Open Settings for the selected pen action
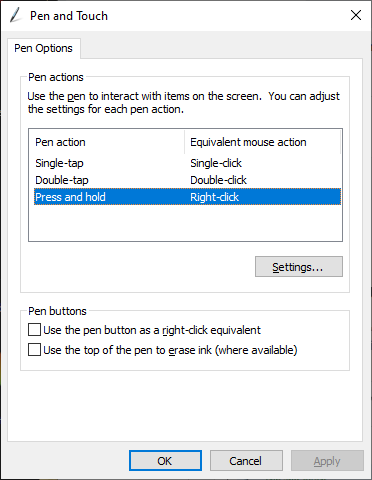 click(299, 267)
